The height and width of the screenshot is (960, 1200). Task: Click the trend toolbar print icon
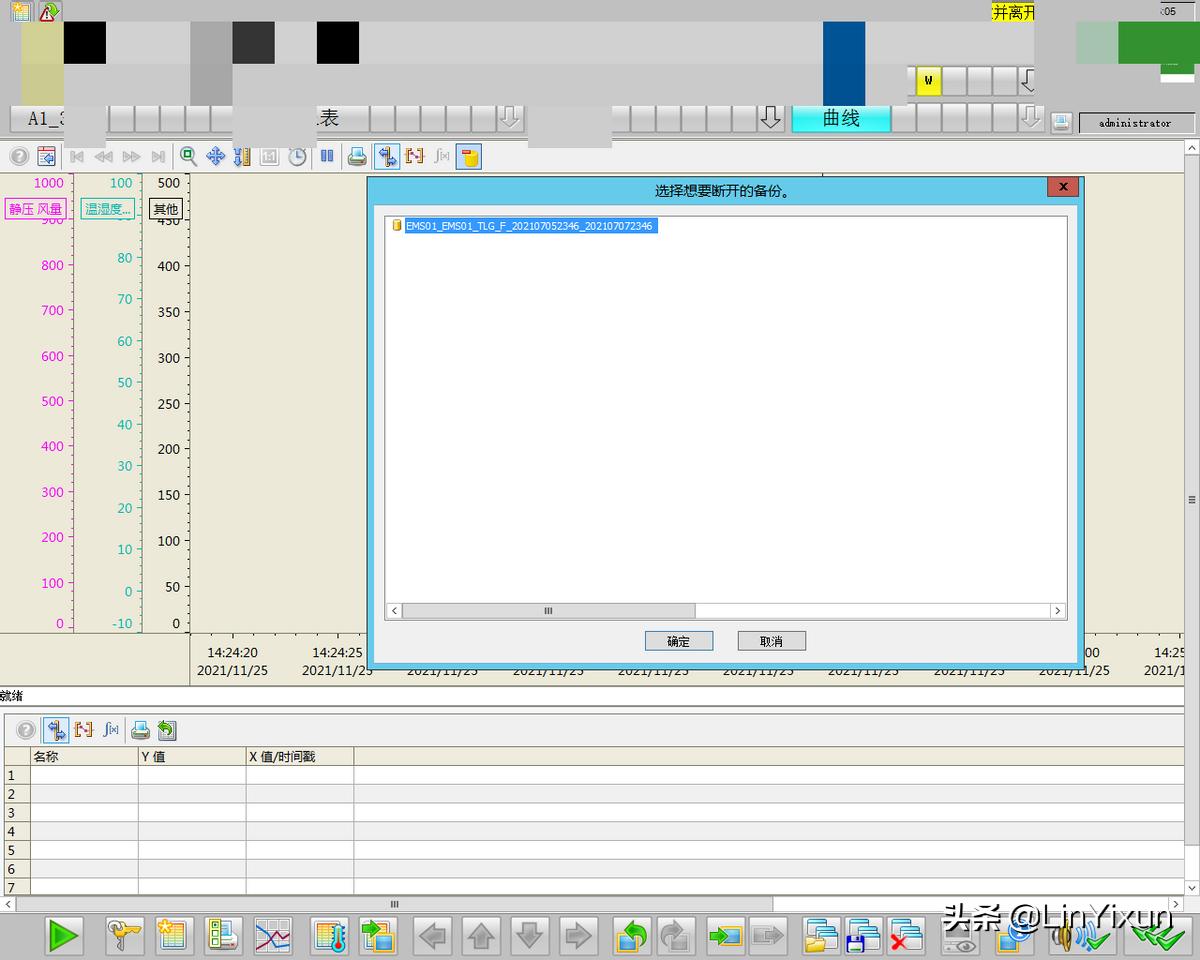point(356,156)
